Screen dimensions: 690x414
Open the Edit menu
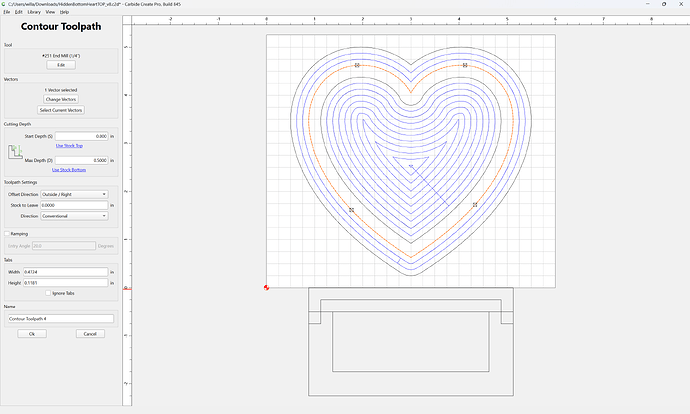(x=18, y=12)
